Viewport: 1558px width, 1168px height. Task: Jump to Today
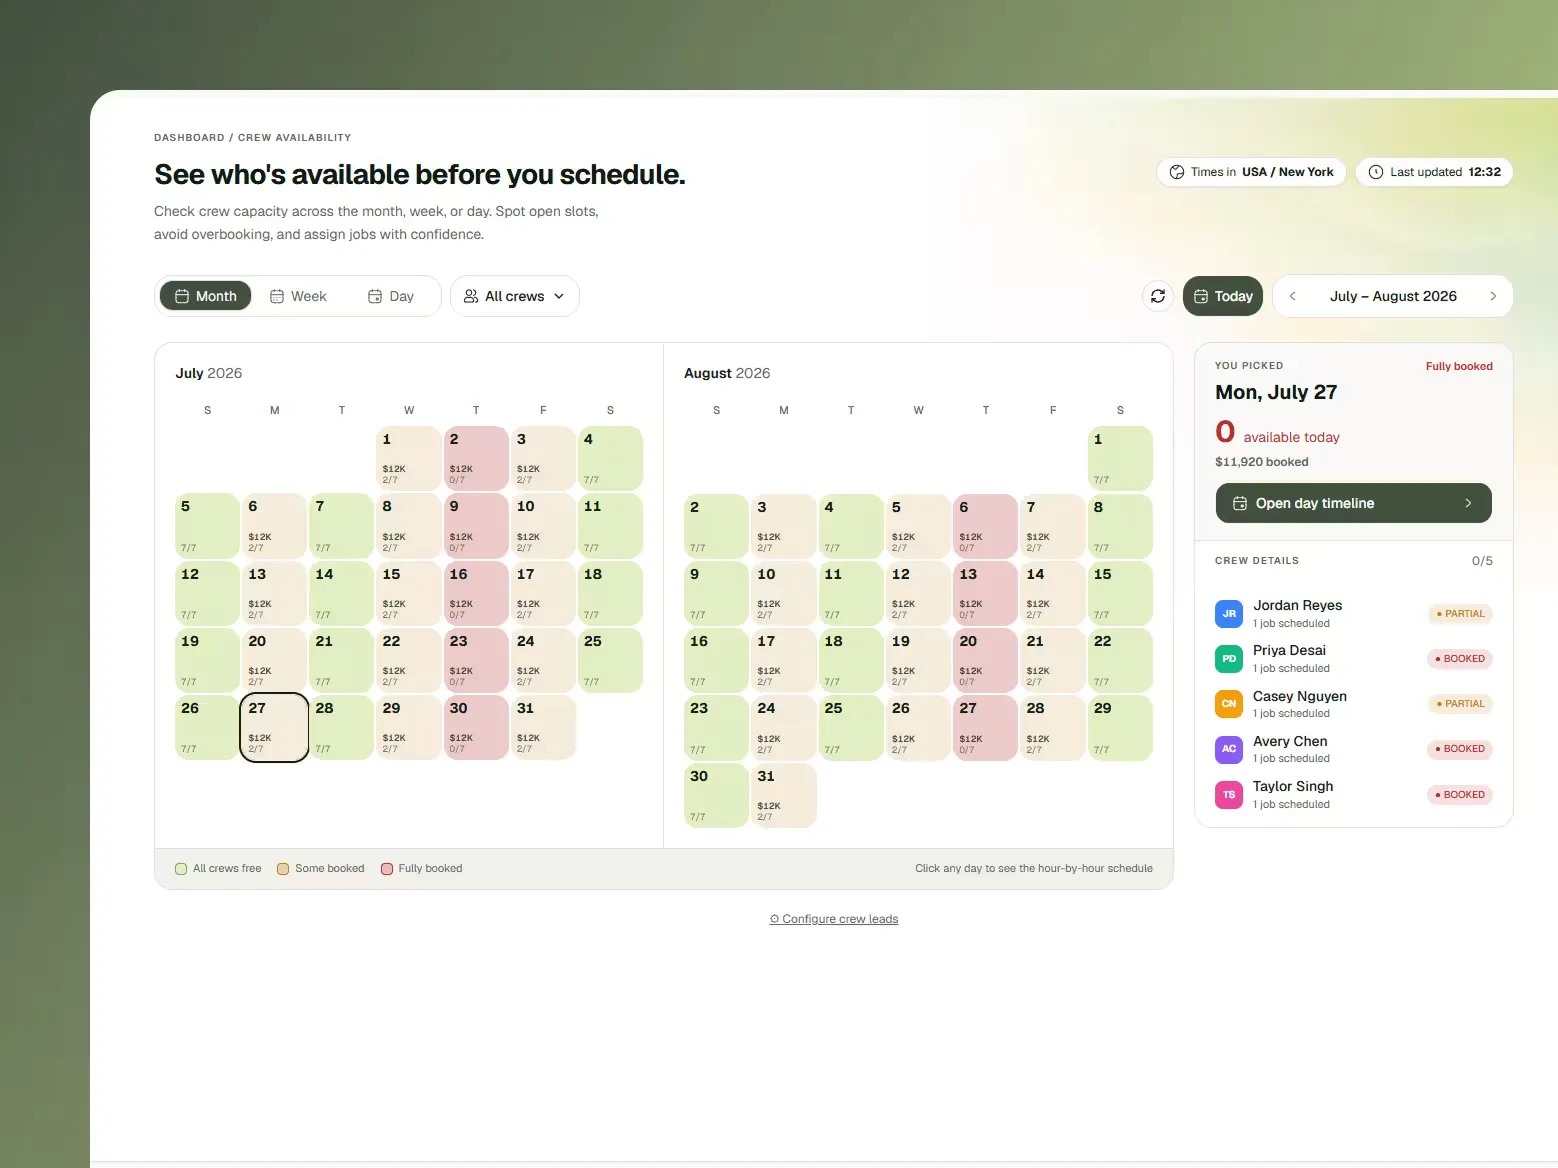[1223, 296]
